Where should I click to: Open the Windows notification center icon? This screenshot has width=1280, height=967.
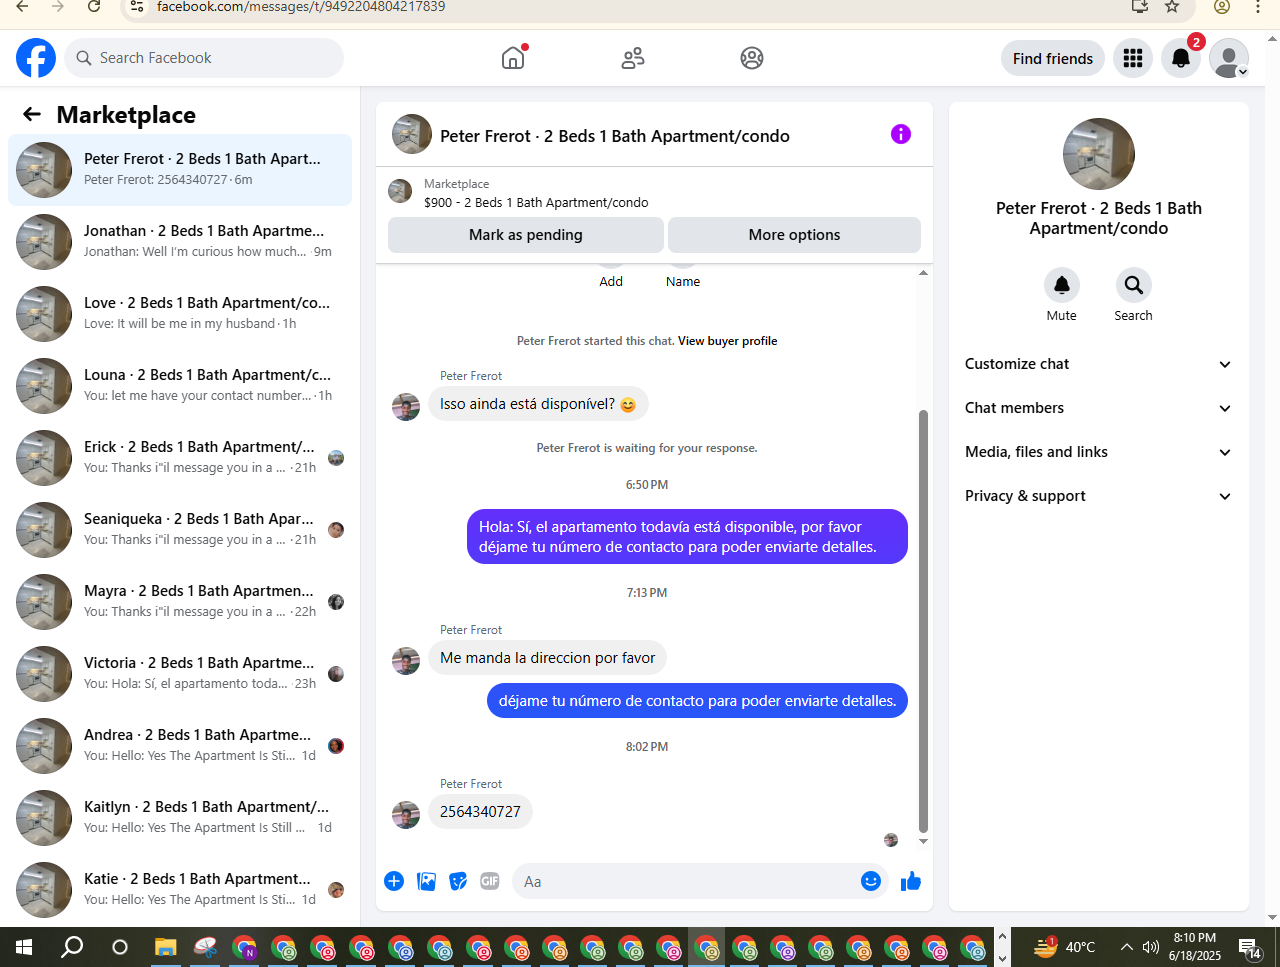click(x=1250, y=947)
